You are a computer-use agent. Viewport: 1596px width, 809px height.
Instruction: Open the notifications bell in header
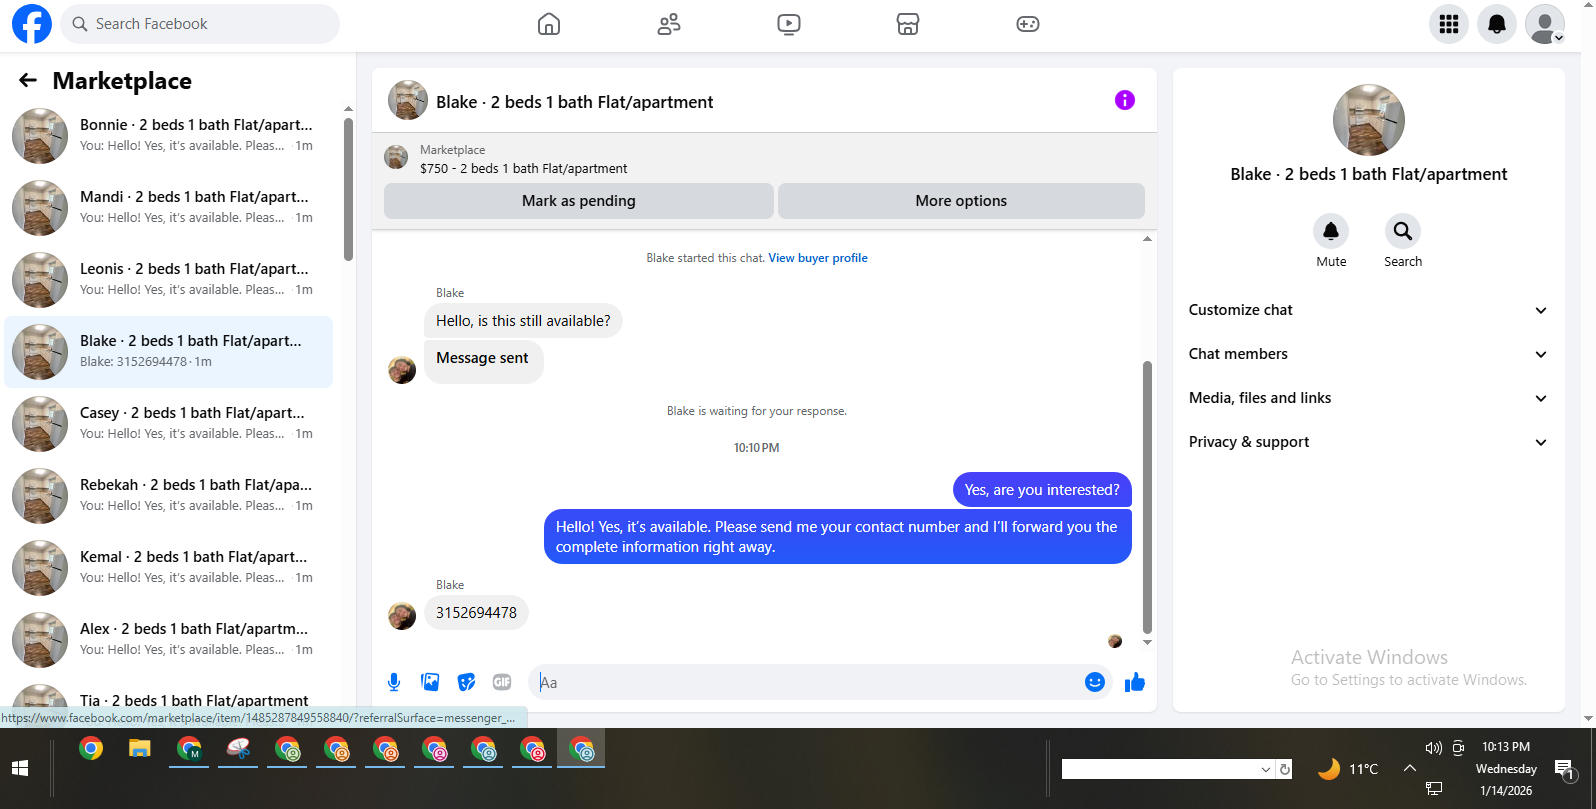[1497, 24]
